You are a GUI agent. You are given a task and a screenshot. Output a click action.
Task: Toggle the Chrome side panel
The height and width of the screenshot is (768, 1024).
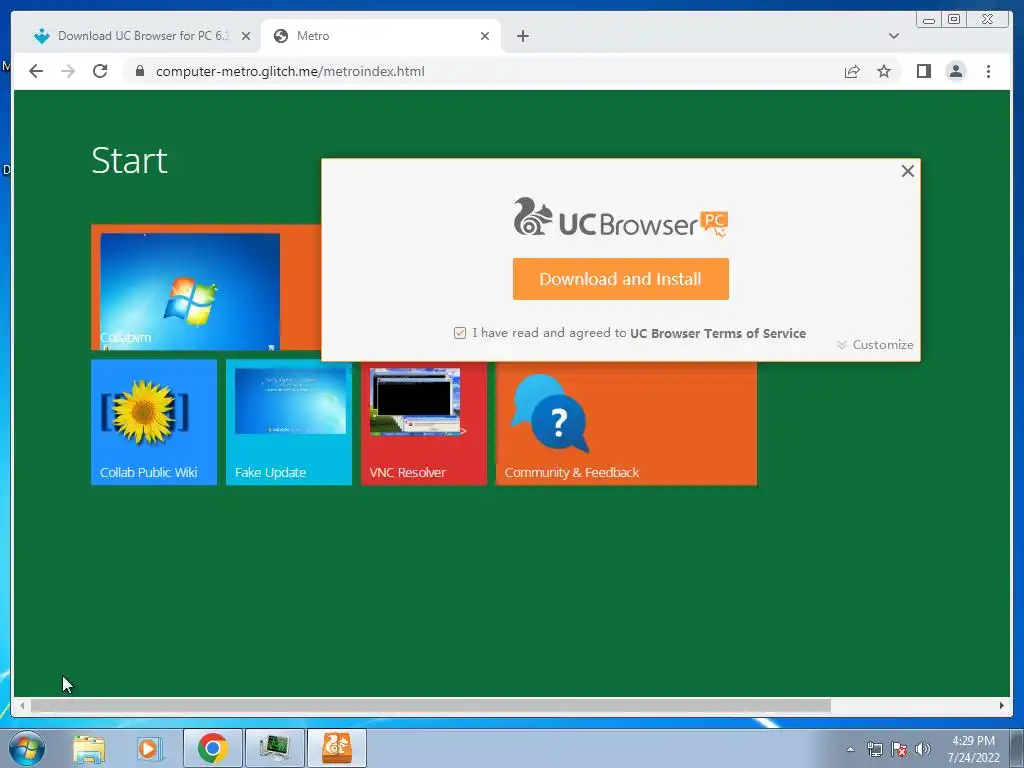tap(923, 71)
